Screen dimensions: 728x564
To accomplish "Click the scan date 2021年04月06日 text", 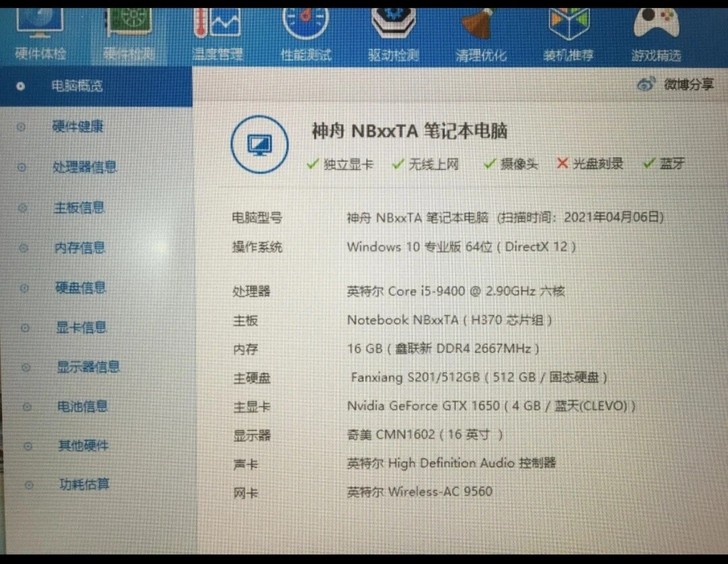I will 613,217.
